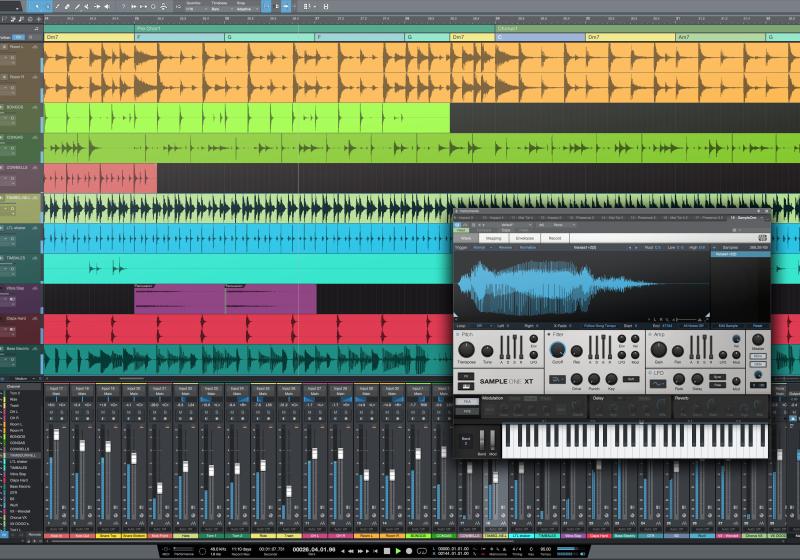Toggle the Amp section power button

pos(650,335)
